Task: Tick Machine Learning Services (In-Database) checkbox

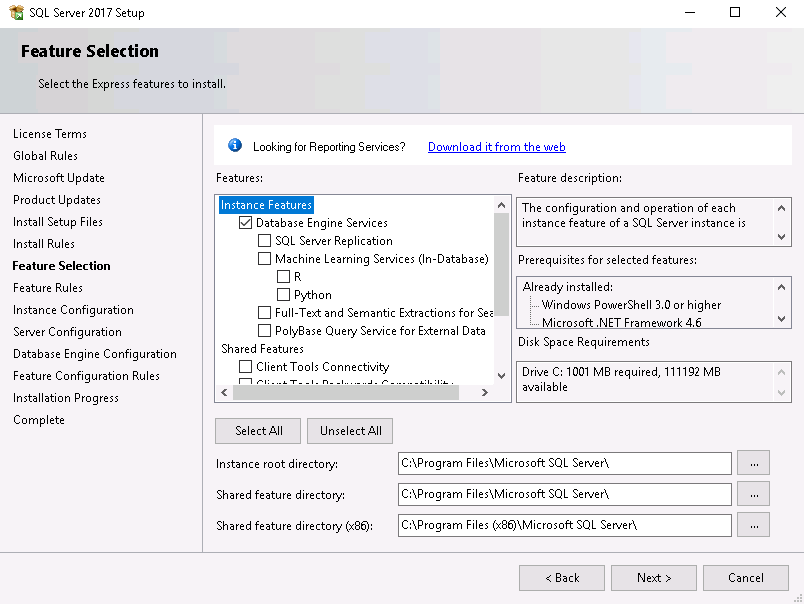Action: point(265,258)
